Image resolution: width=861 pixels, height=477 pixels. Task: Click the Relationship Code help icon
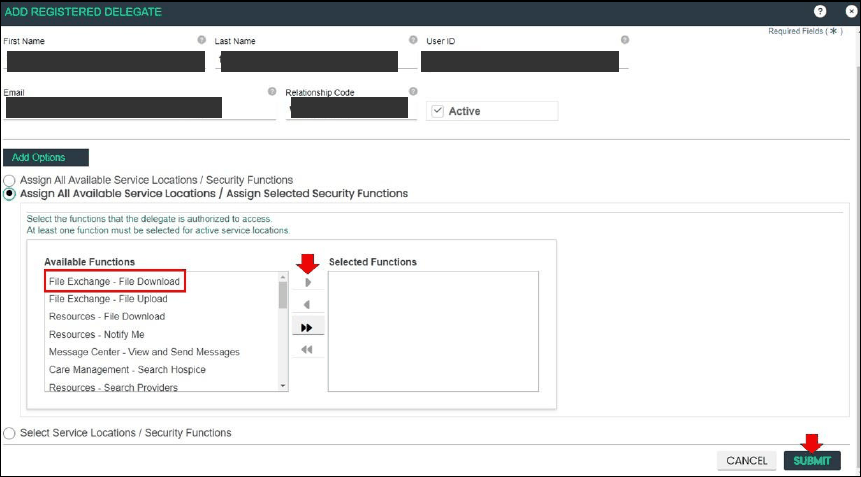[413, 92]
